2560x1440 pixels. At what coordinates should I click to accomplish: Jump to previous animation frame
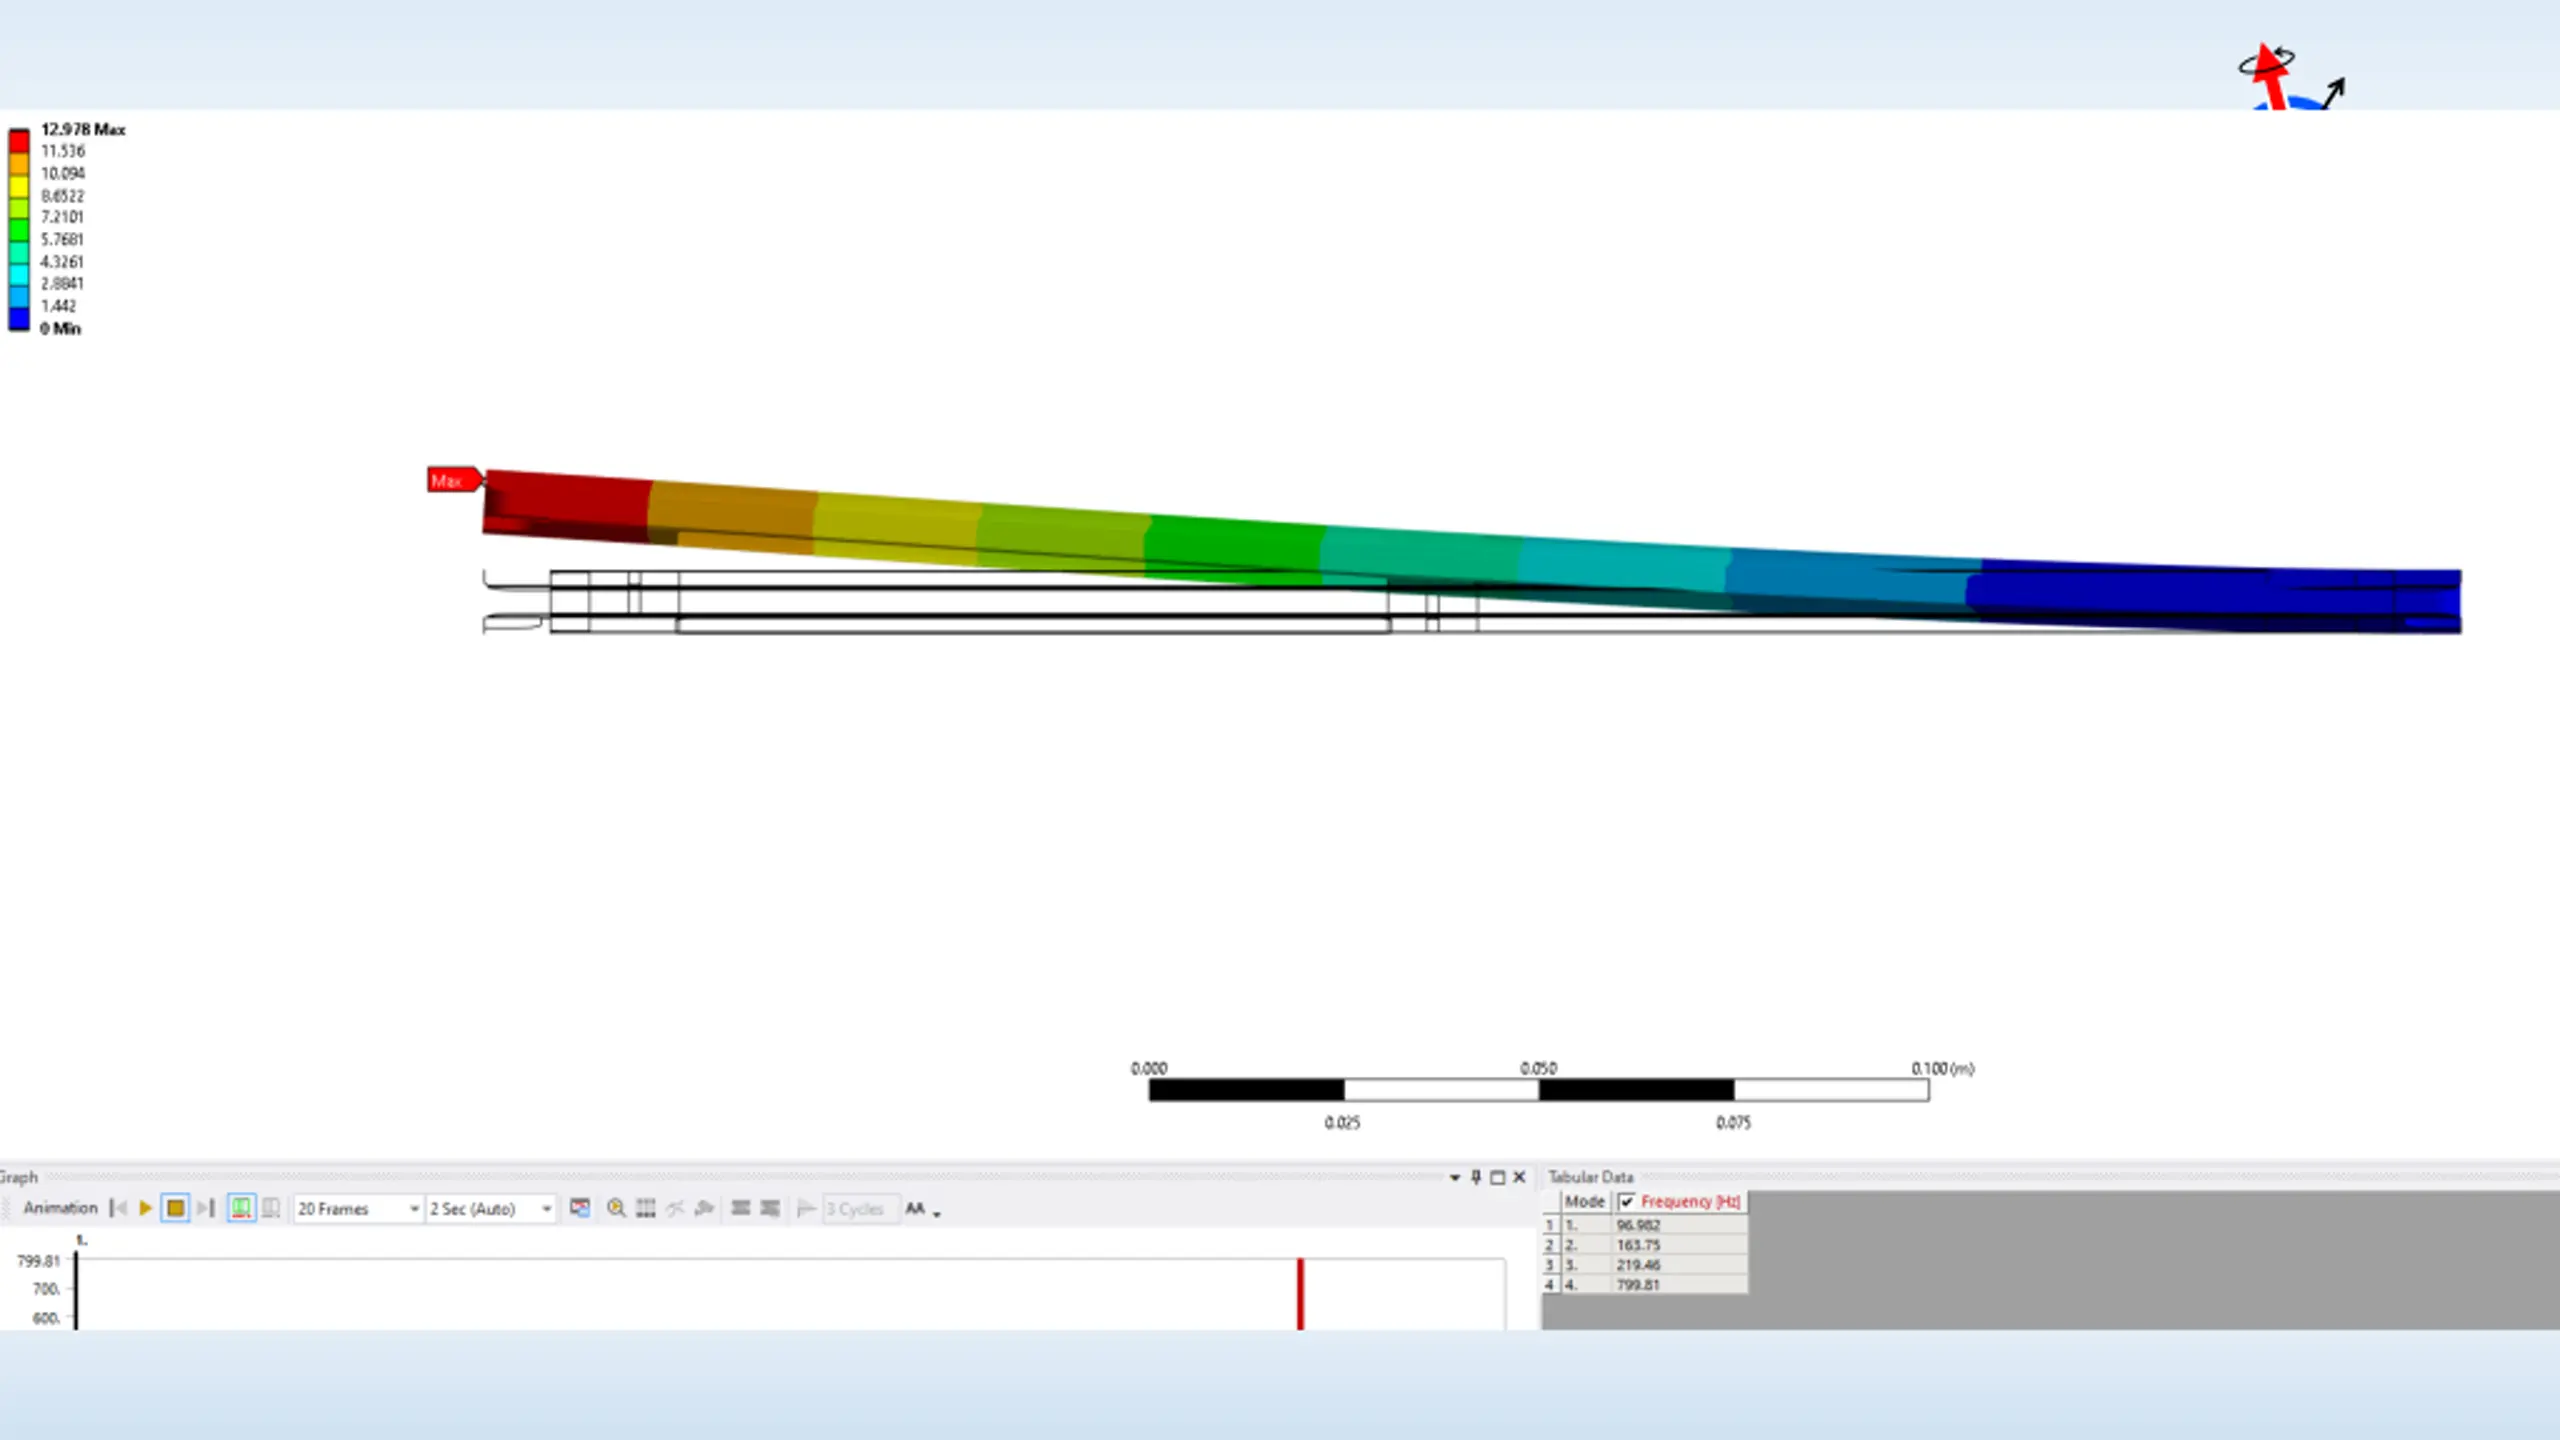coord(118,1208)
